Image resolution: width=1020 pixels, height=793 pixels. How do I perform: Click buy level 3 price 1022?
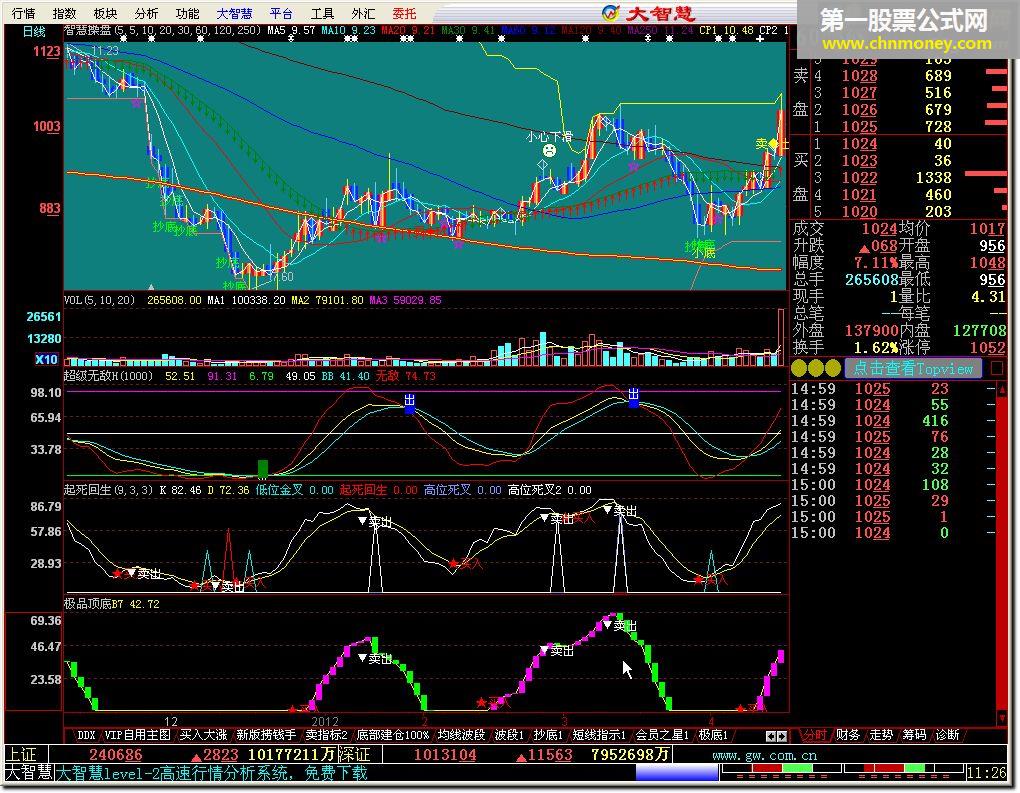click(859, 178)
